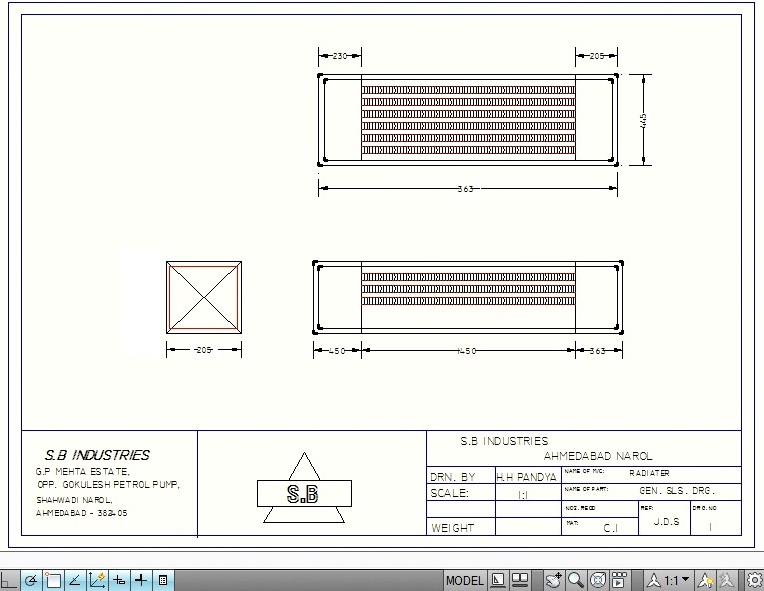Image resolution: width=764 pixels, height=591 pixels.
Task: Open Quick View Layouts
Action: 498,580
